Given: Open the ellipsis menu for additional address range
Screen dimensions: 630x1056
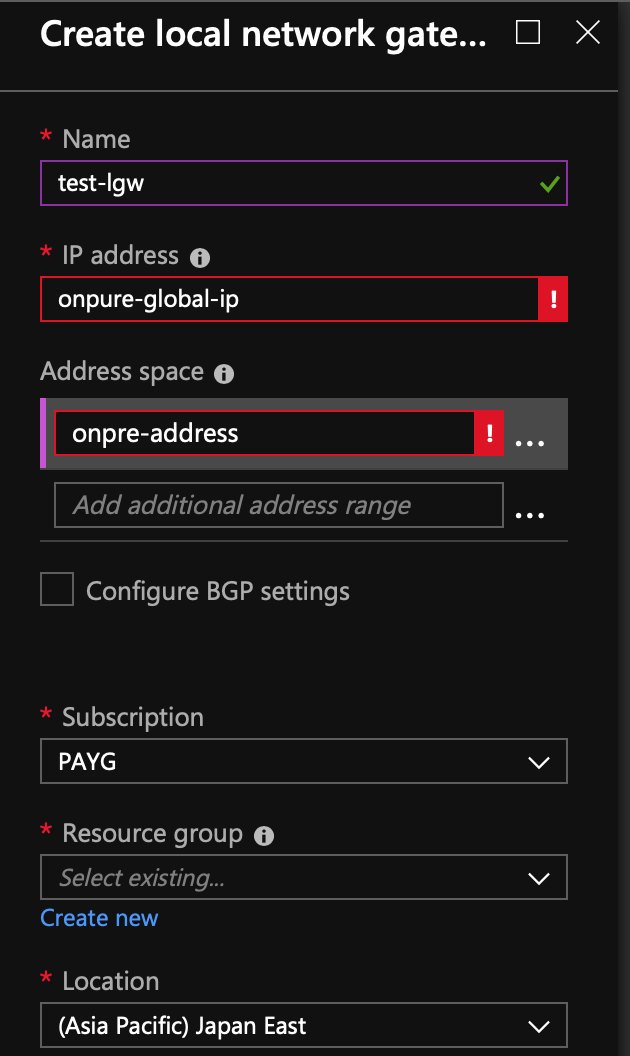Looking at the screenshot, I should [531, 513].
